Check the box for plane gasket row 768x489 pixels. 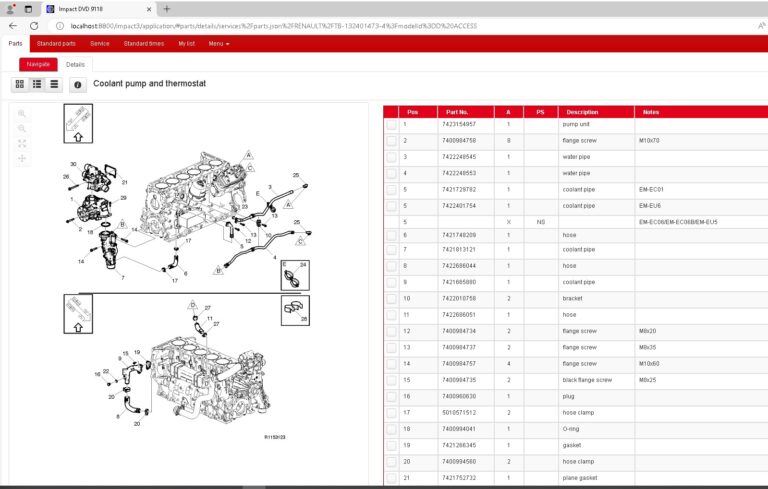(x=391, y=478)
